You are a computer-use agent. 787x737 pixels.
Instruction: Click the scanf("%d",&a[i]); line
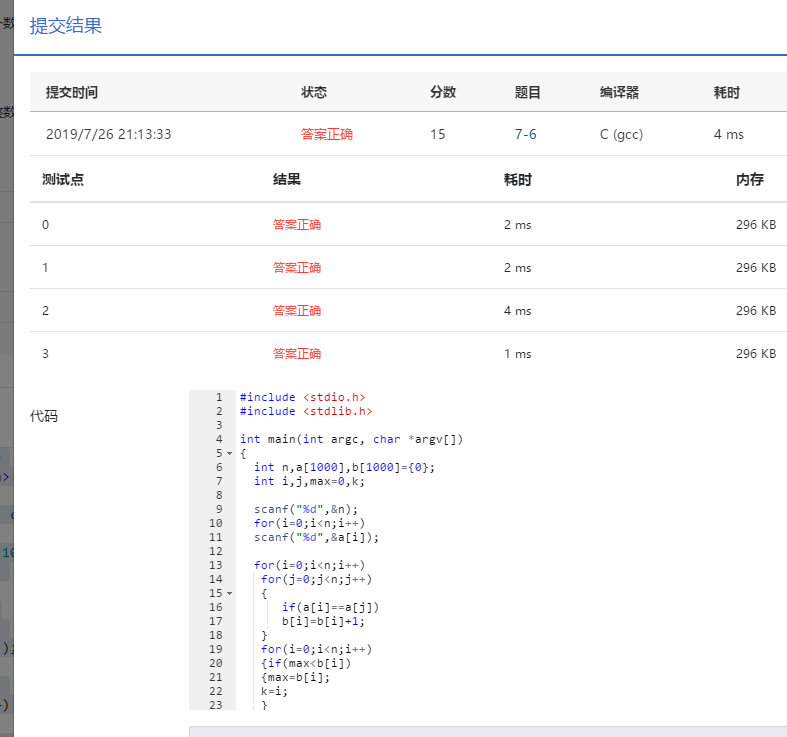pos(316,537)
